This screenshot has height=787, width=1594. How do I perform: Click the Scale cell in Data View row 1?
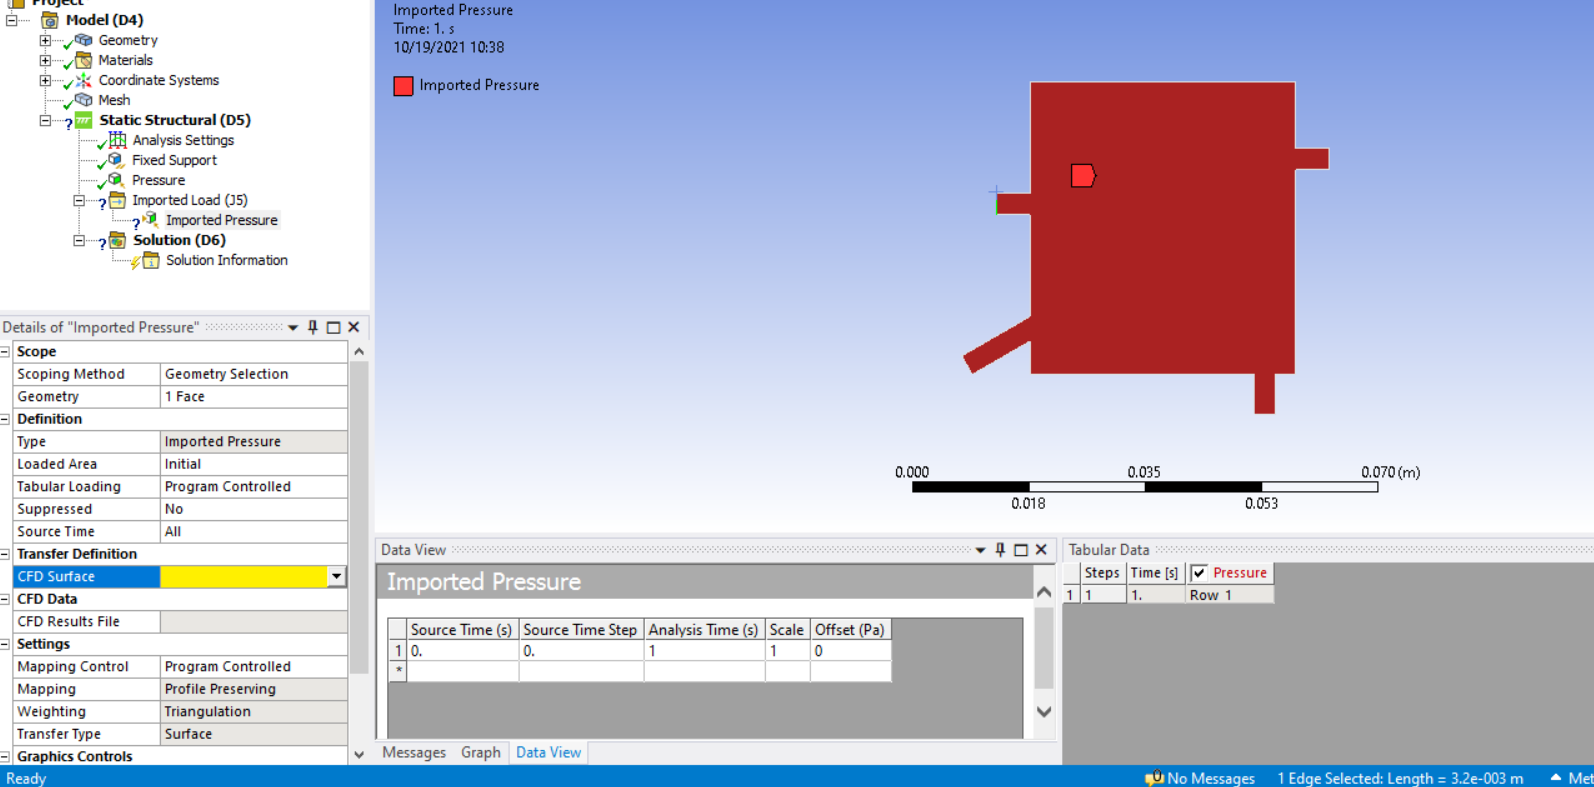coord(787,651)
